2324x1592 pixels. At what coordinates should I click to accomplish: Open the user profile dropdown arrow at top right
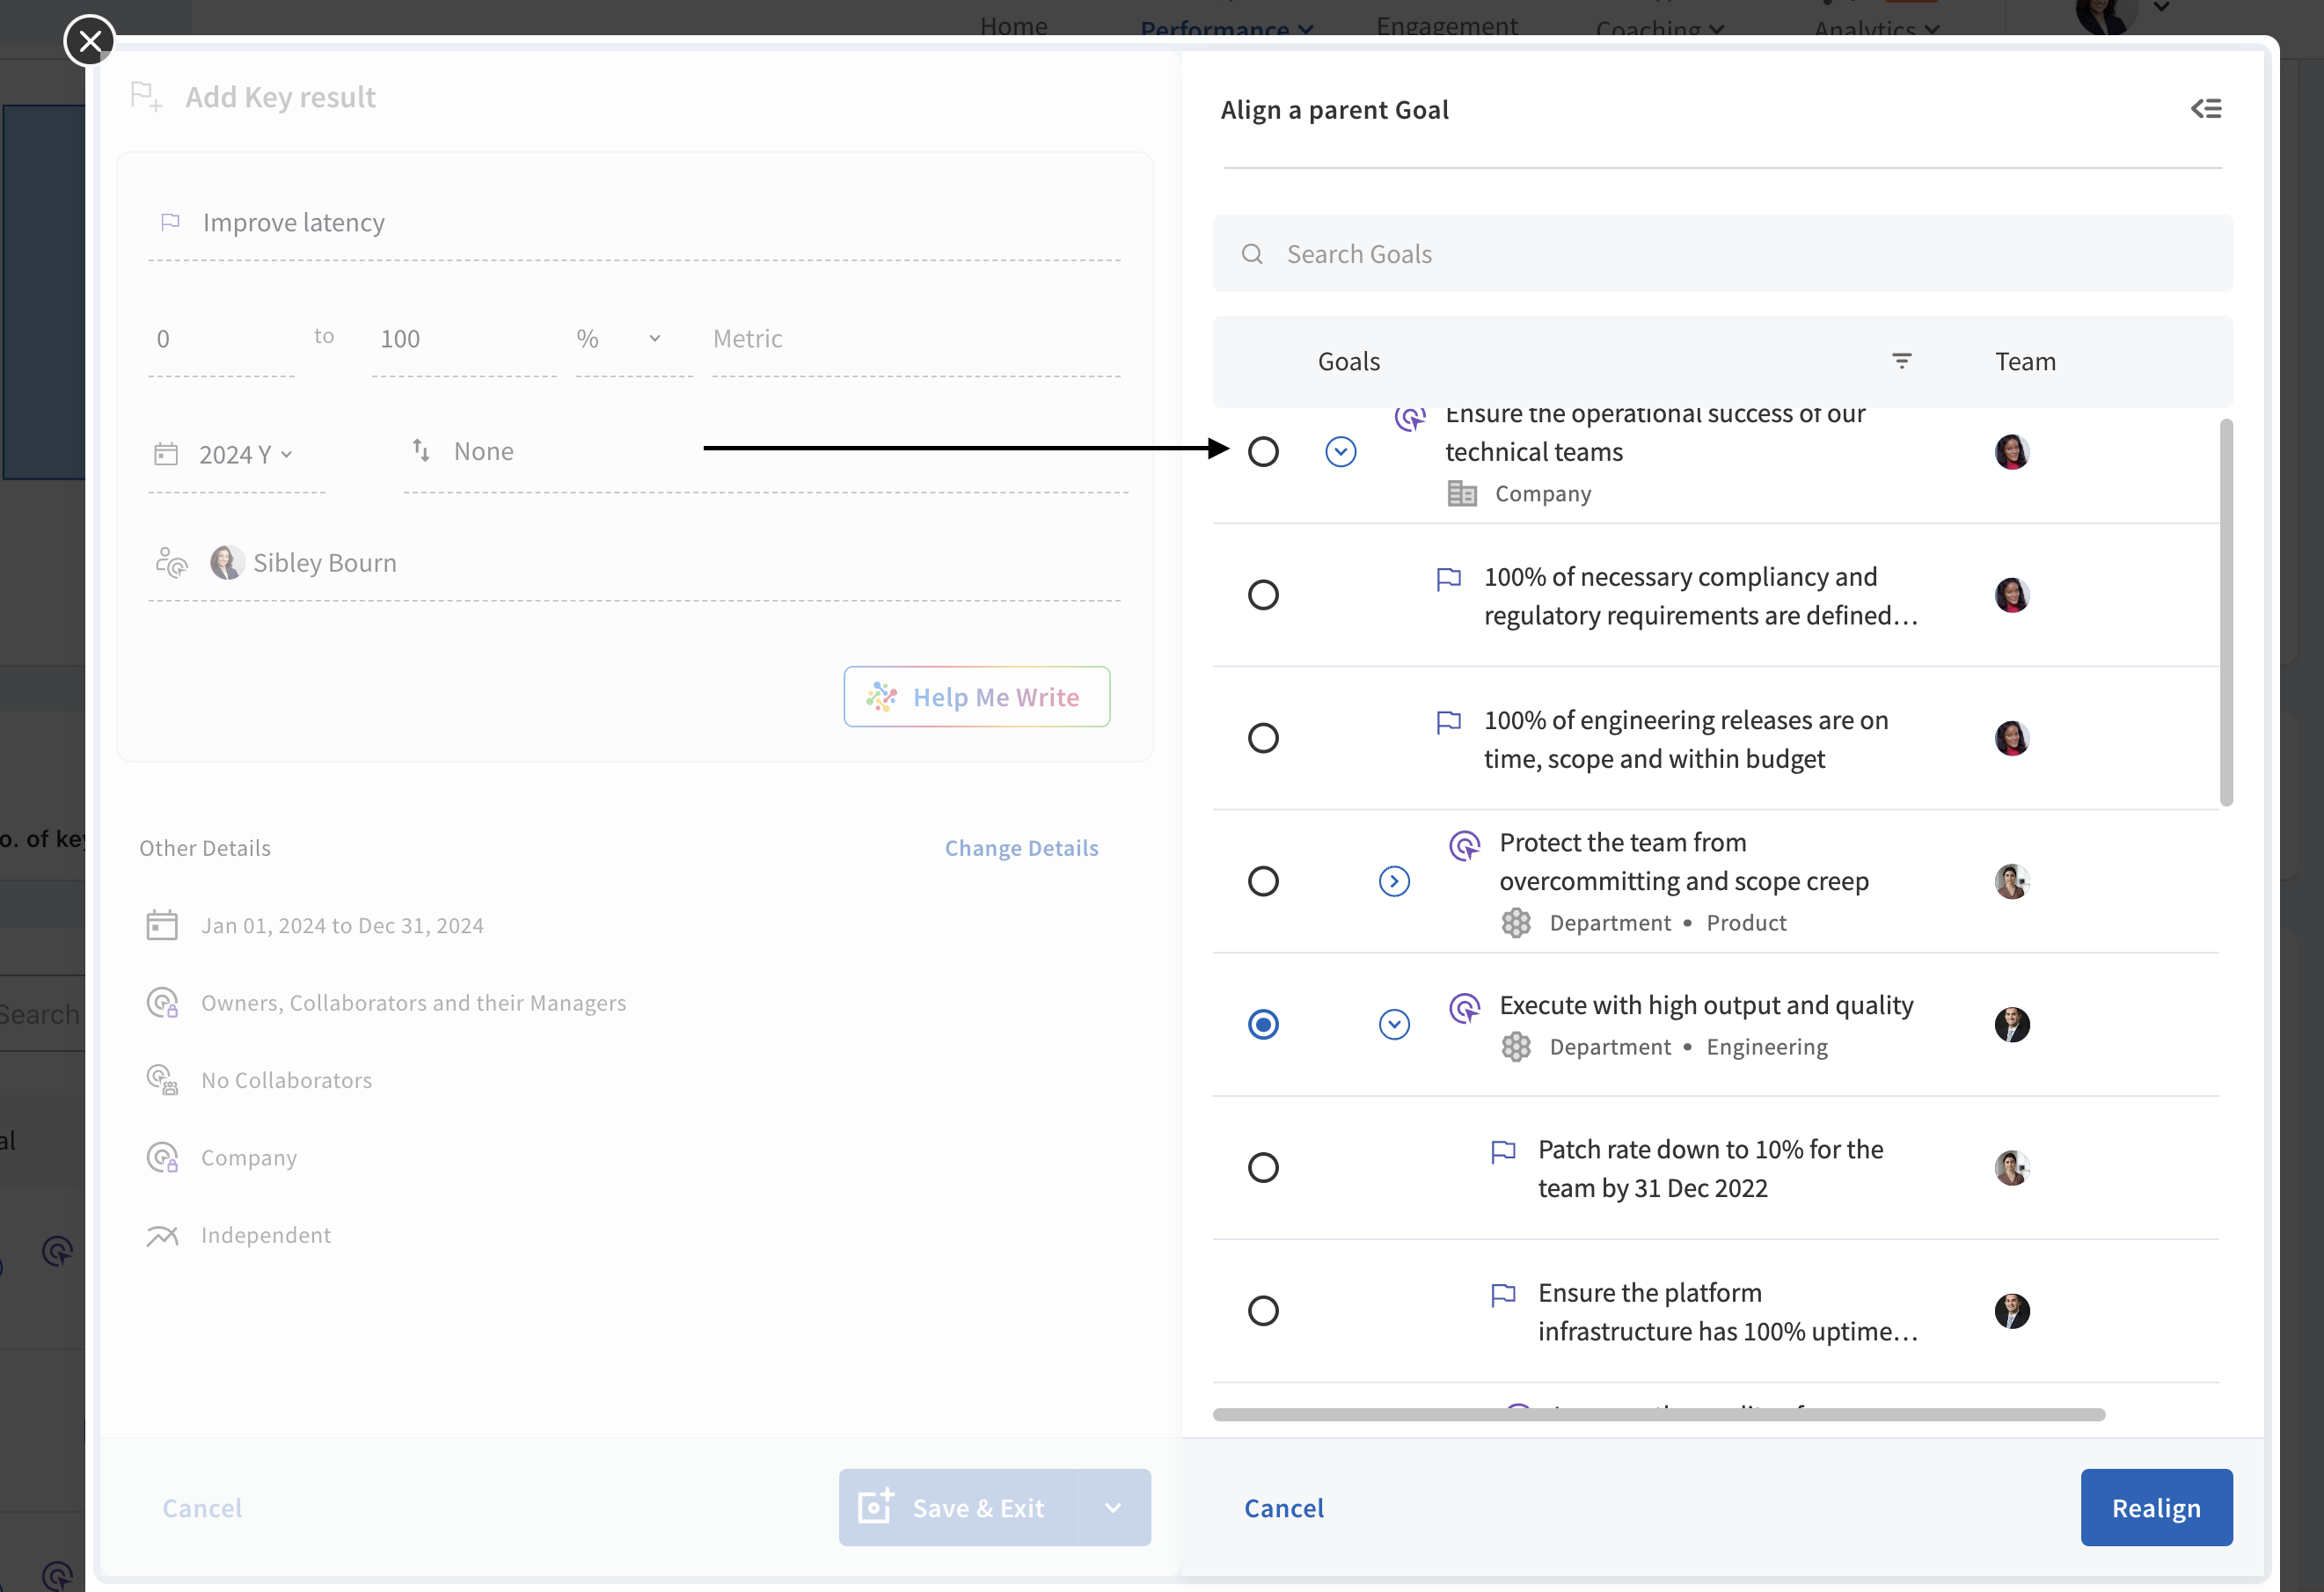point(2162,8)
